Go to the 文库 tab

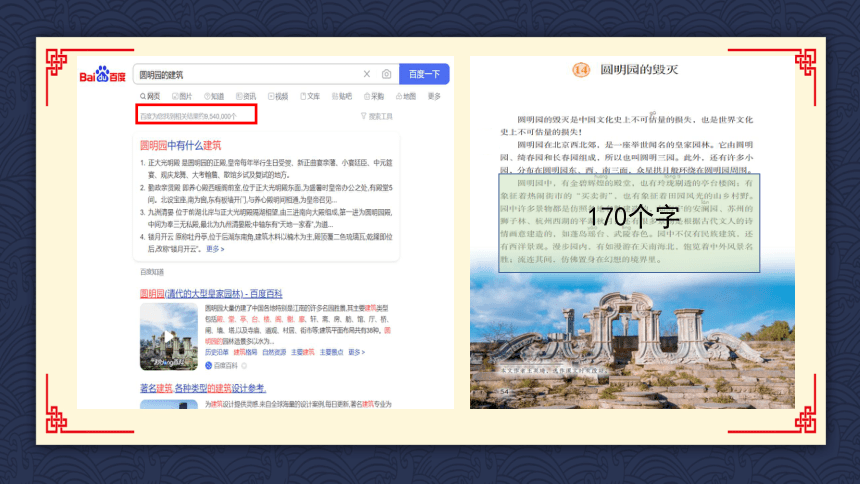[x=310, y=96]
